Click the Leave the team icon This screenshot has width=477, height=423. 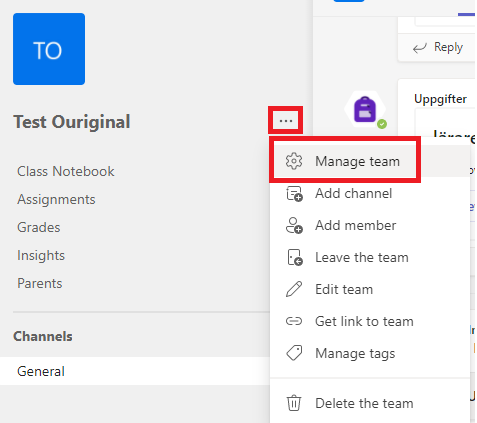click(x=294, y=257)
